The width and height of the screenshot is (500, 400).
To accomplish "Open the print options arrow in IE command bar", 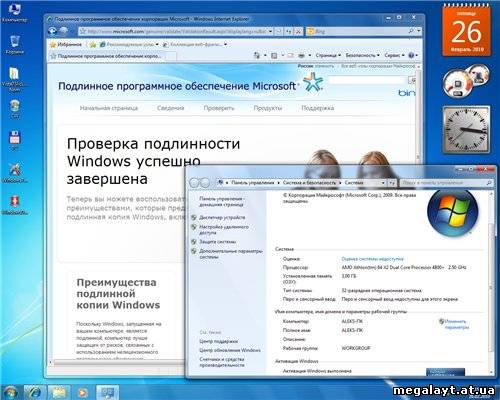I will pyautogui.click(x=310, y=55).
